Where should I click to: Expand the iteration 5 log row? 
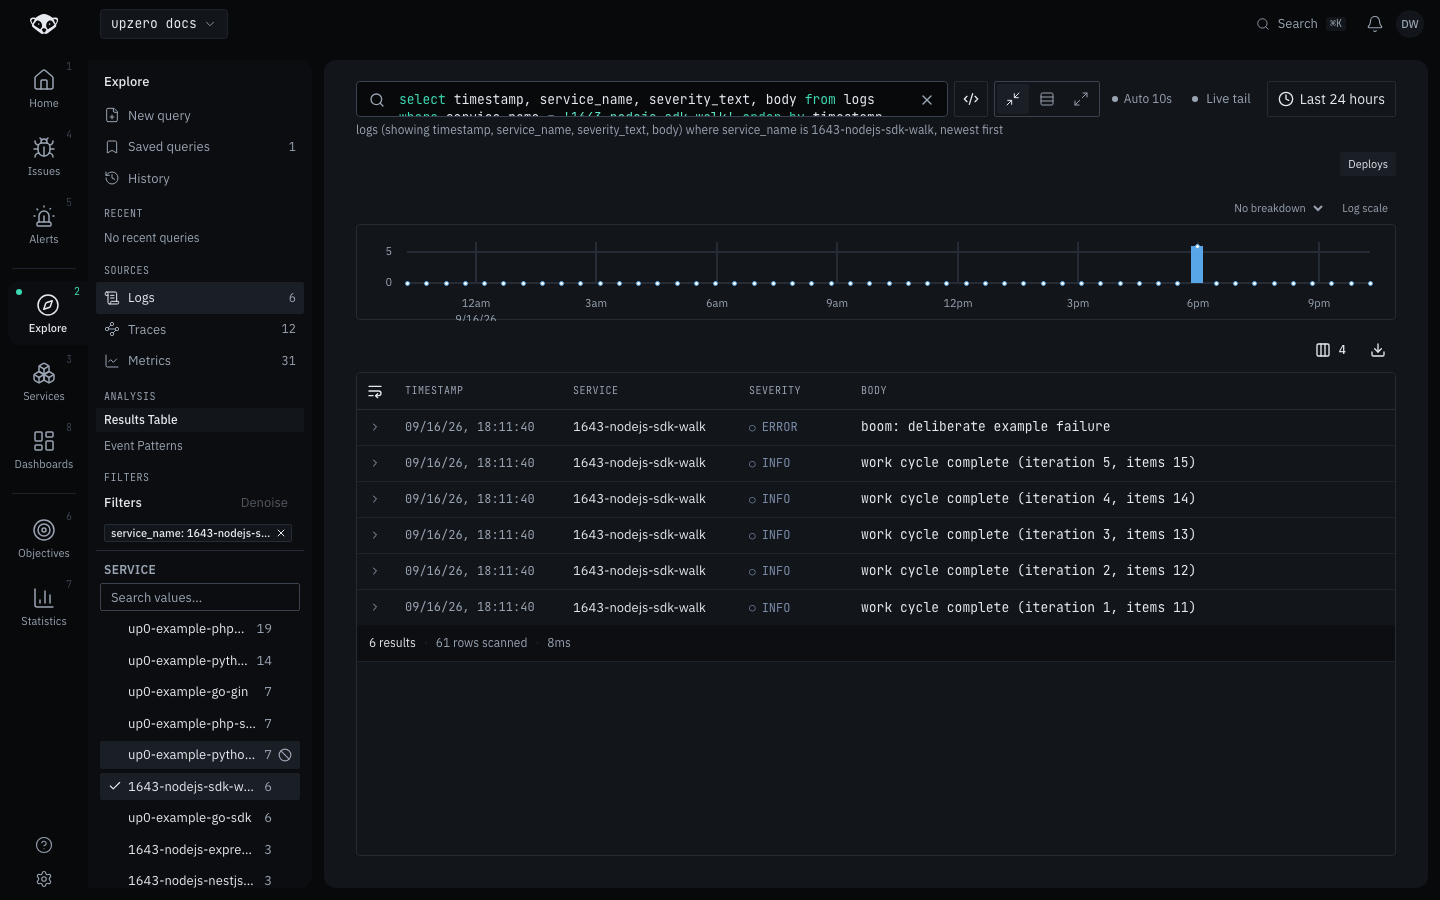pos(375,463)
